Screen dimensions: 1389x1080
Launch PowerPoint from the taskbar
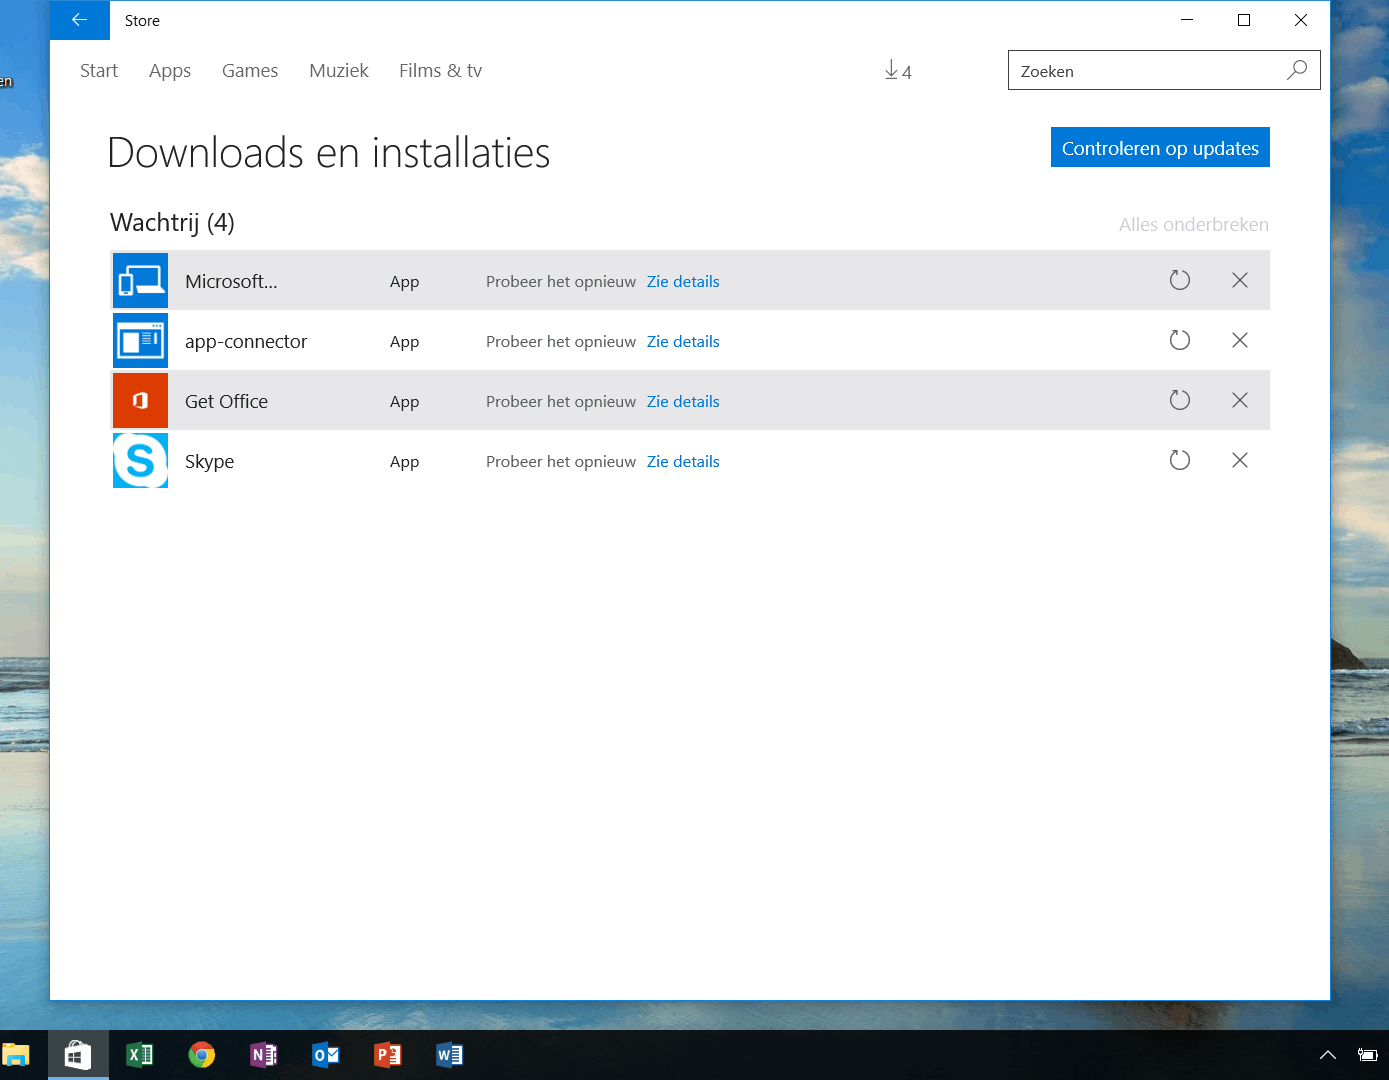(388, 1055)
